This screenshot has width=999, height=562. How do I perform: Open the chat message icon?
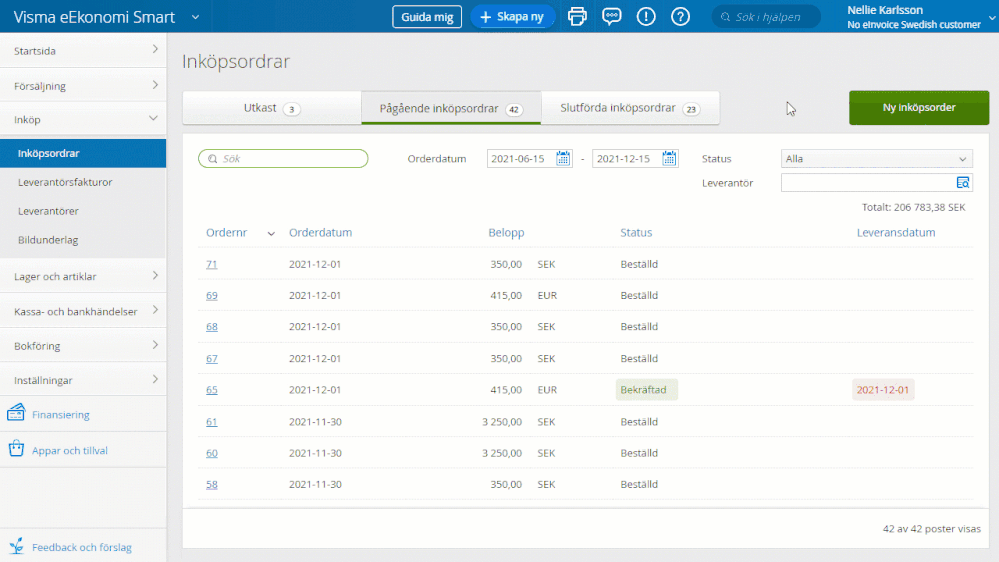point(612,16)
